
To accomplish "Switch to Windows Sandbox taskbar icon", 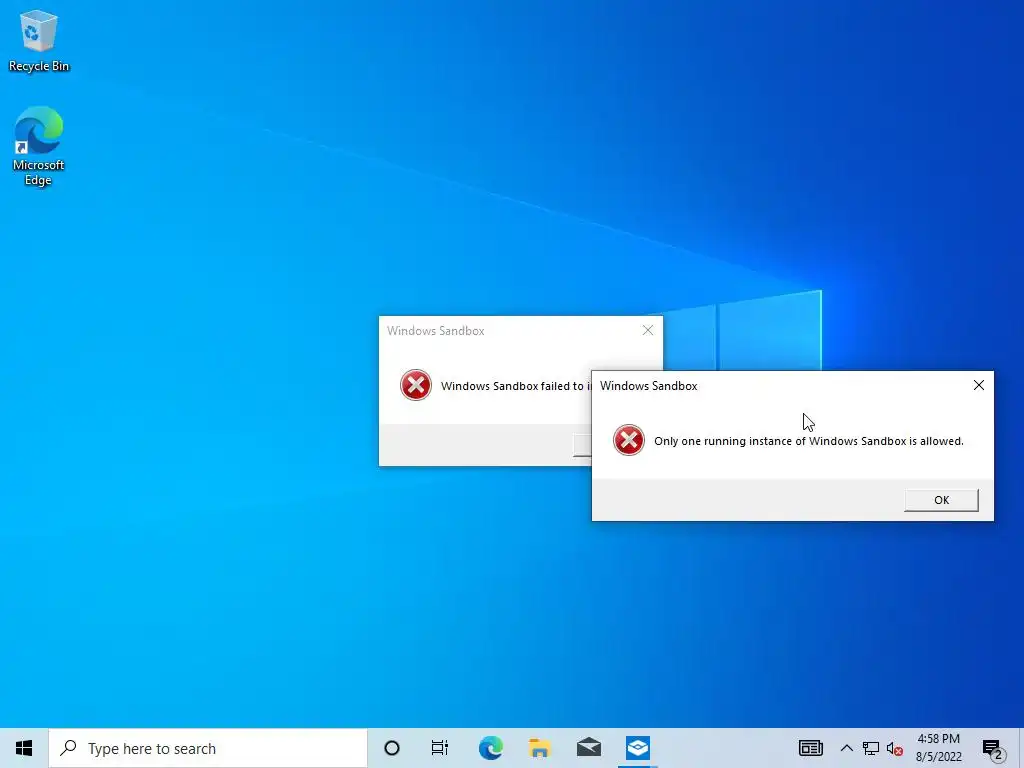I will (637, 748).
